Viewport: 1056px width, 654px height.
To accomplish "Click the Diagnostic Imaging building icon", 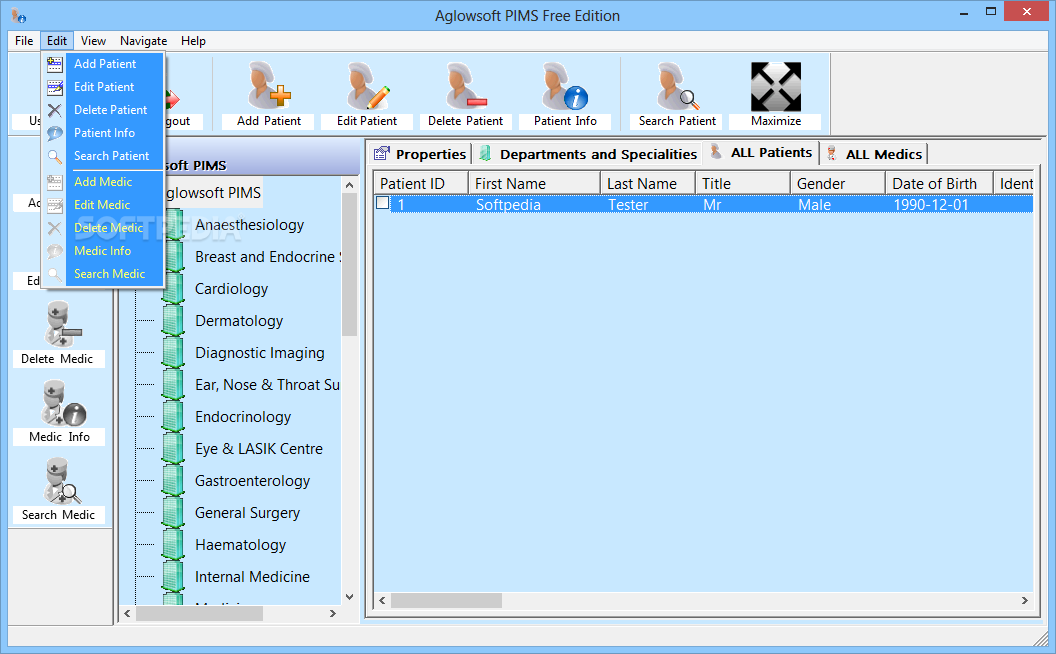I will coord(173,353).
